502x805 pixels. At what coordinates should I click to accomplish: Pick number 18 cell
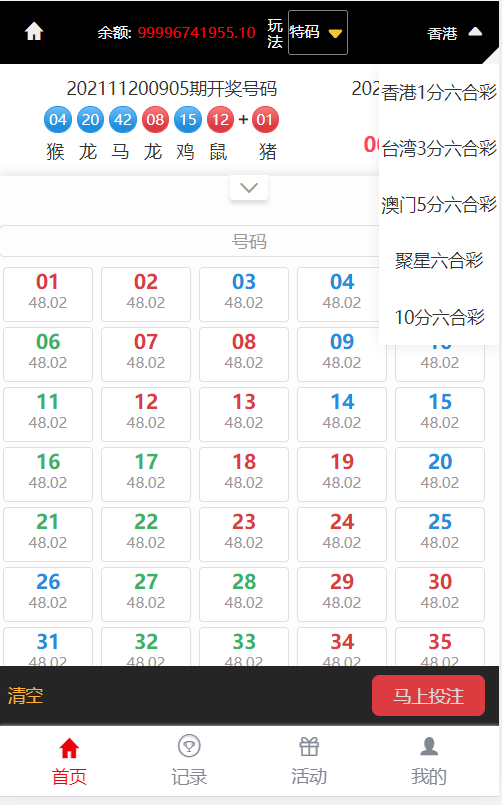(244, 474)
